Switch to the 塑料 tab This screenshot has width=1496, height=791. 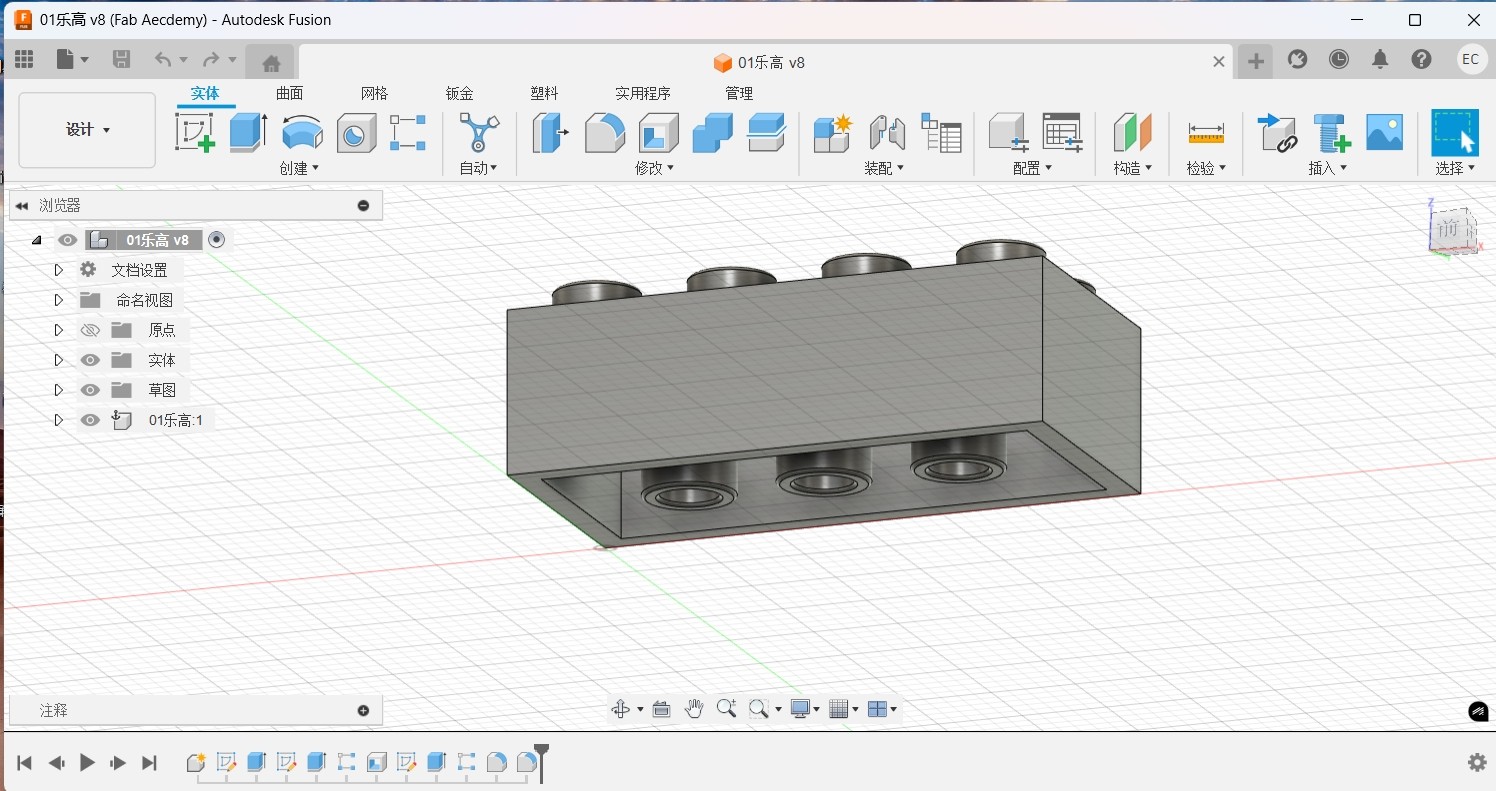(x=544, y=93)
